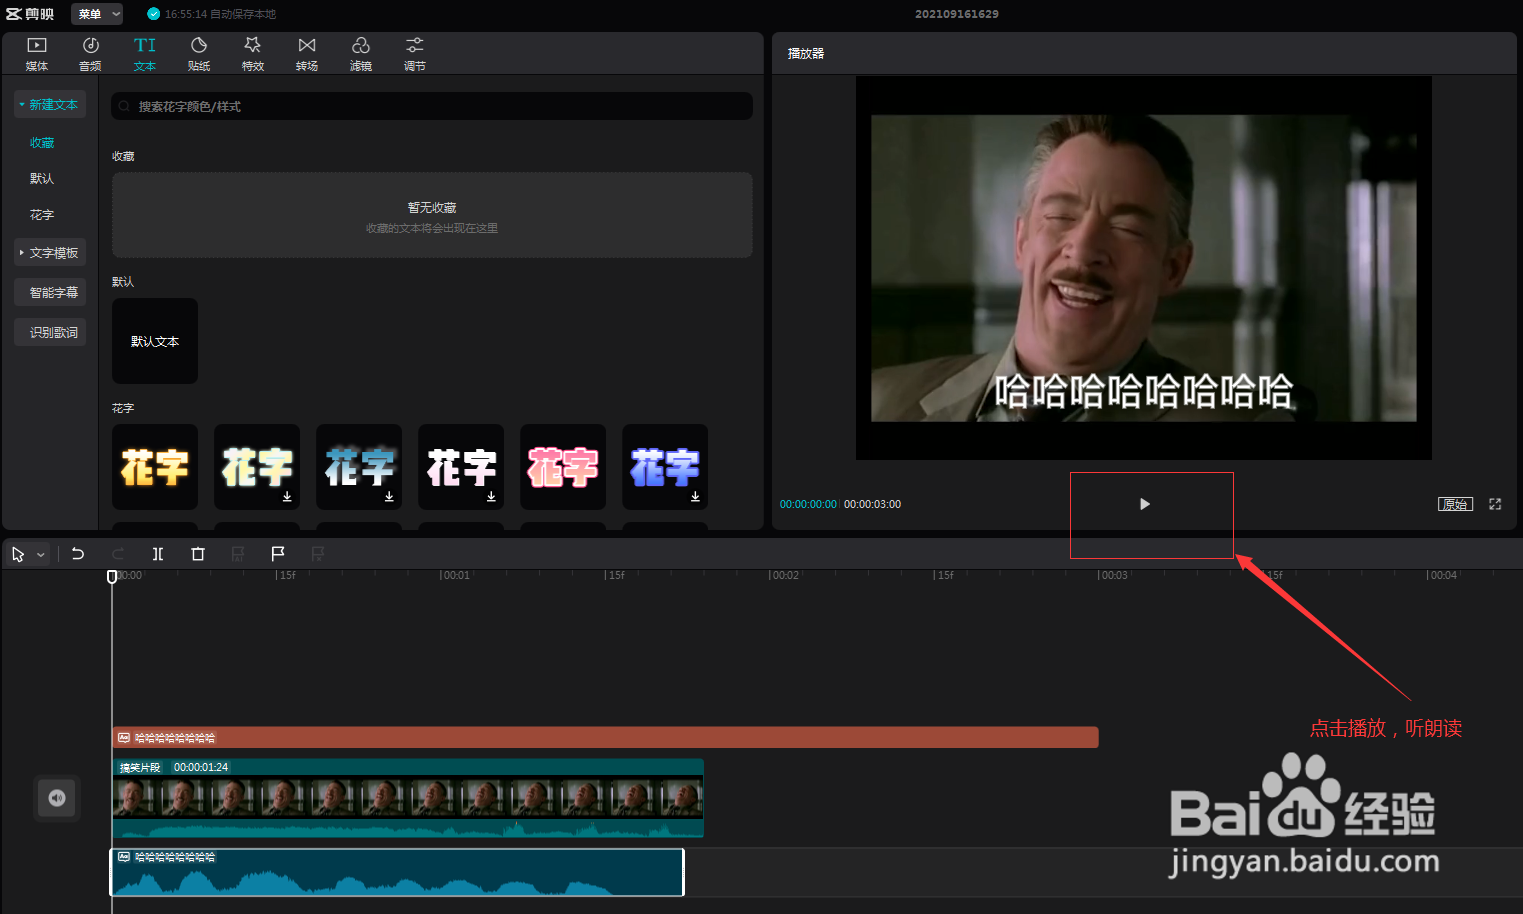Select 花字 in the text sidebar
Screen dimensions: 1523x914
click(x=42, y=215)
